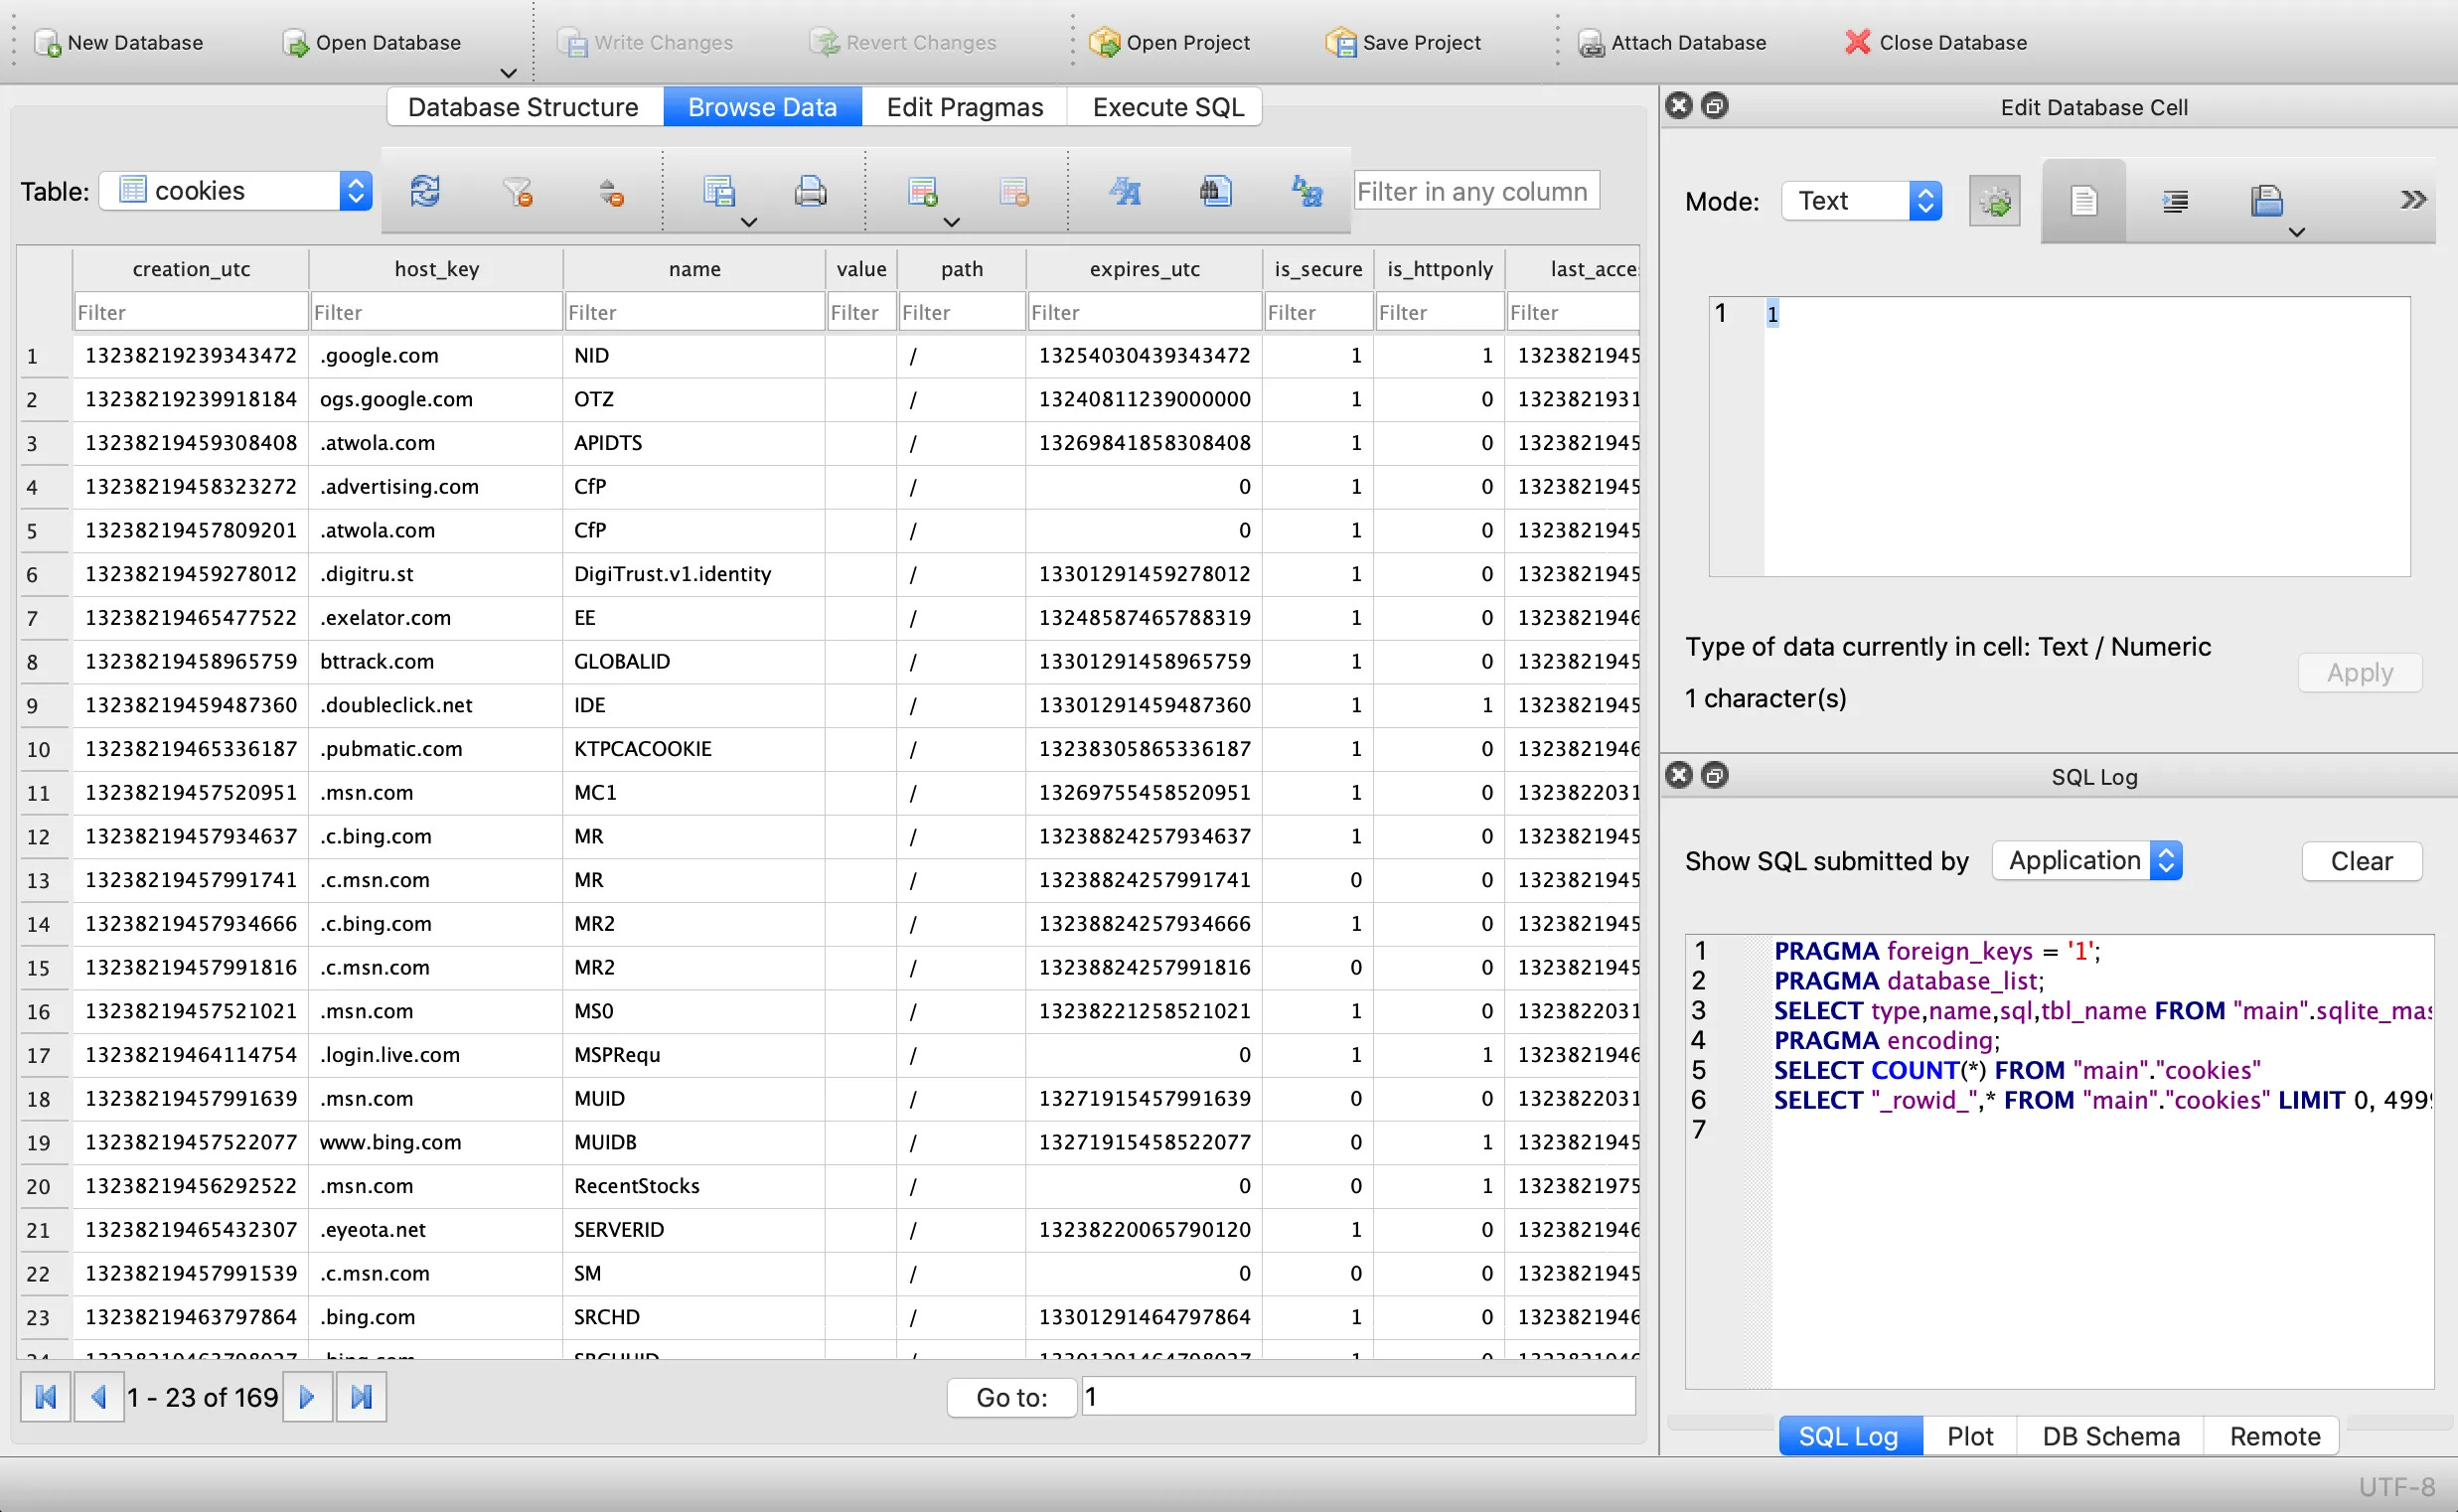Click find and replace icon
This screenshot has height=1512, width=2458.
1306,191
